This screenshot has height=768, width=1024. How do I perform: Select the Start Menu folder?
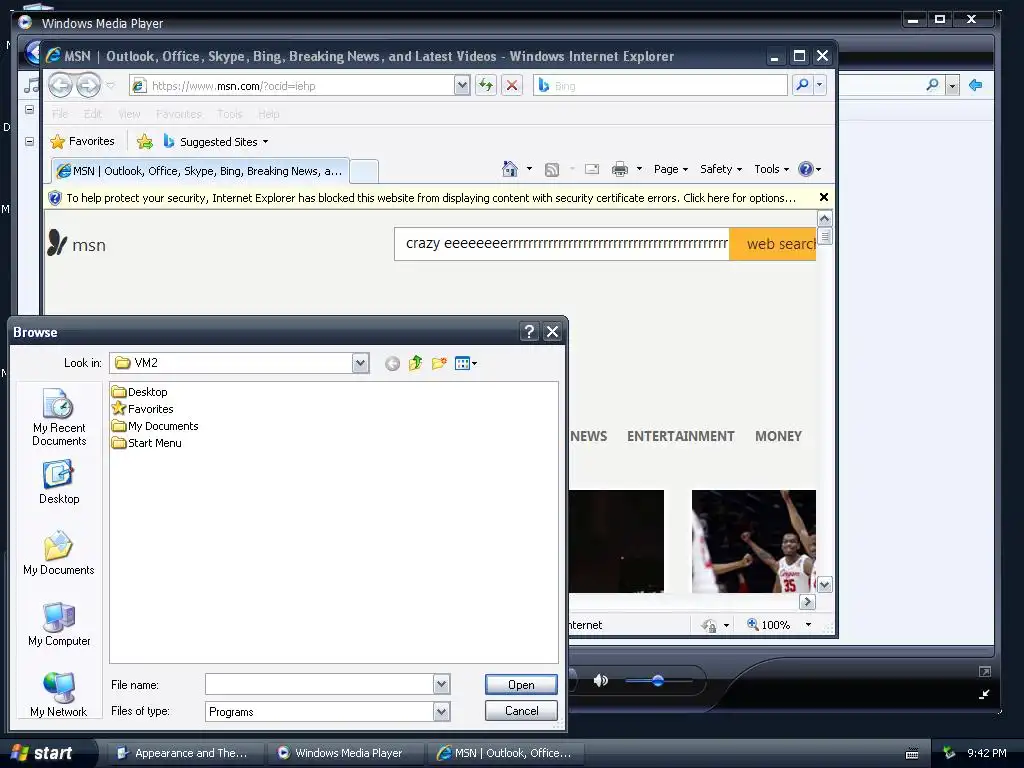pos(146,443)
